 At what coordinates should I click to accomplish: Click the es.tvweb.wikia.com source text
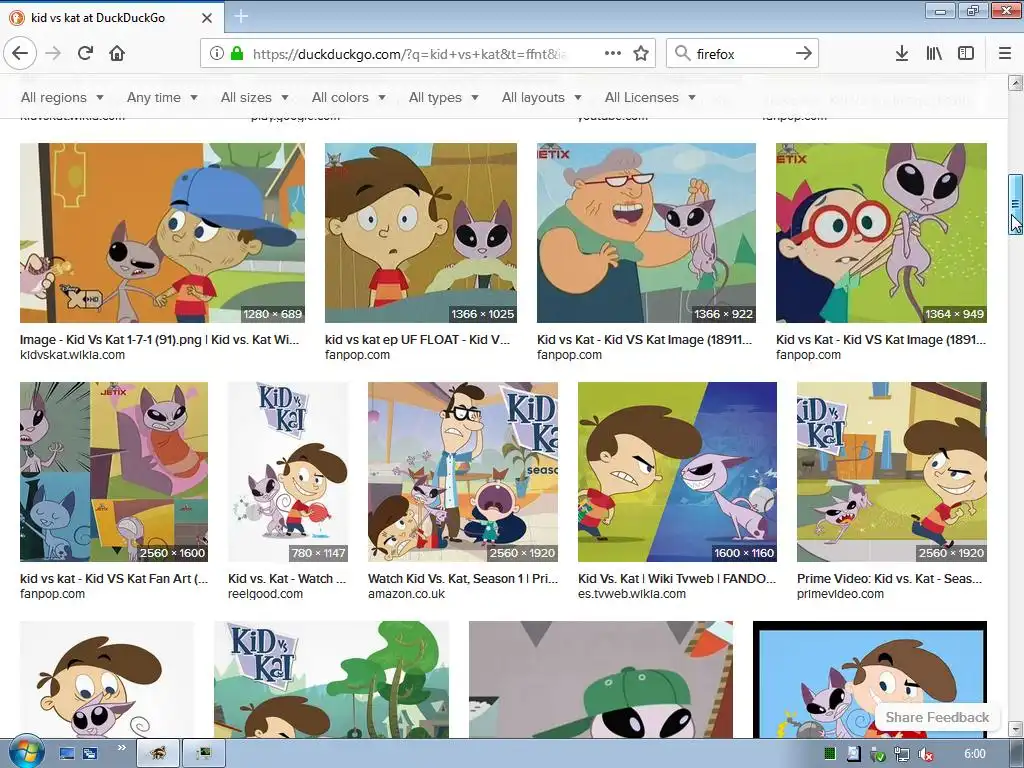tap(632, 594)
